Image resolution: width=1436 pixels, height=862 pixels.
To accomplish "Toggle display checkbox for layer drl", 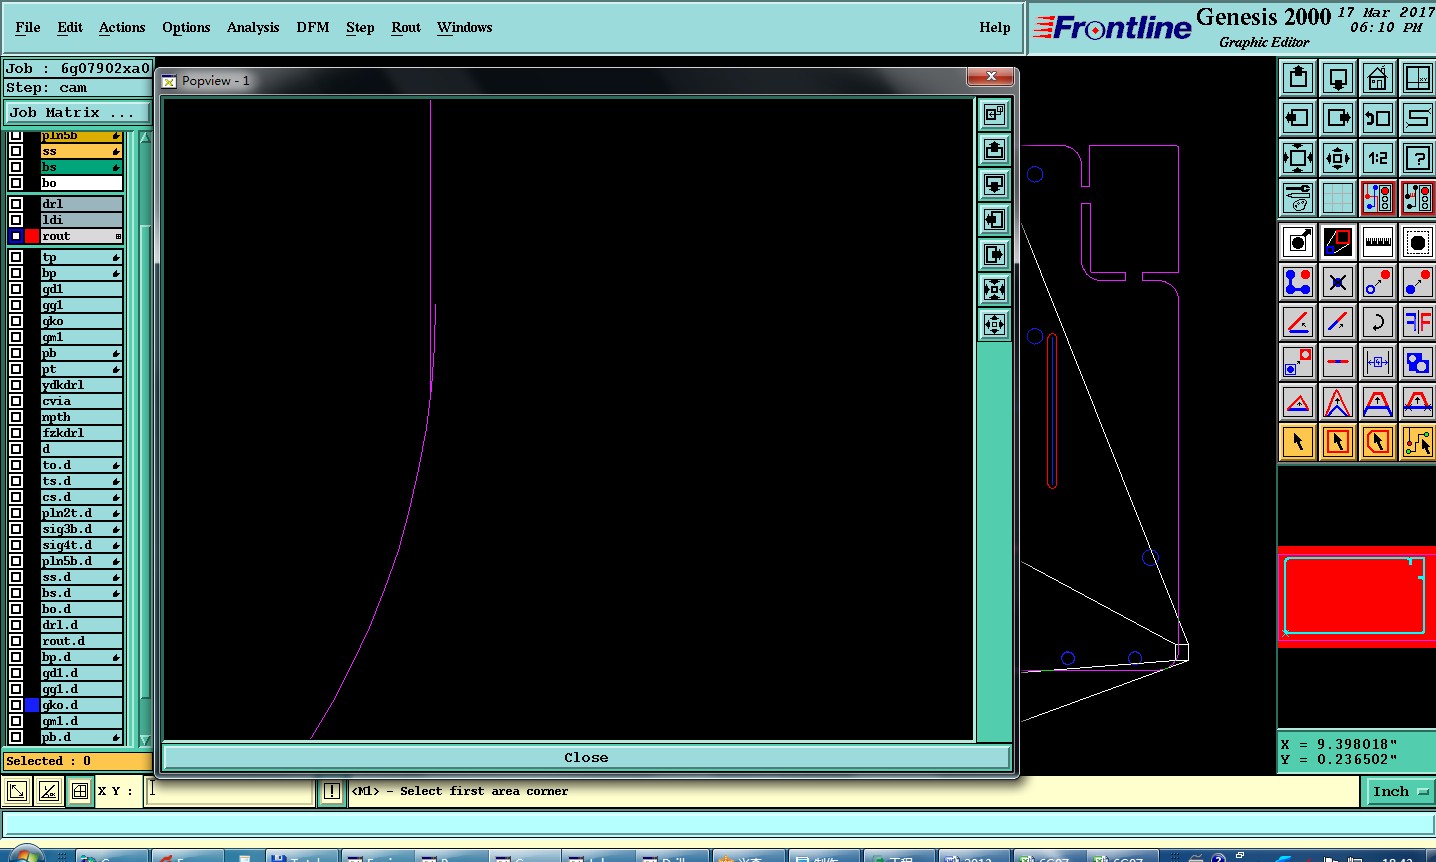I will click(x=16, y=204).
